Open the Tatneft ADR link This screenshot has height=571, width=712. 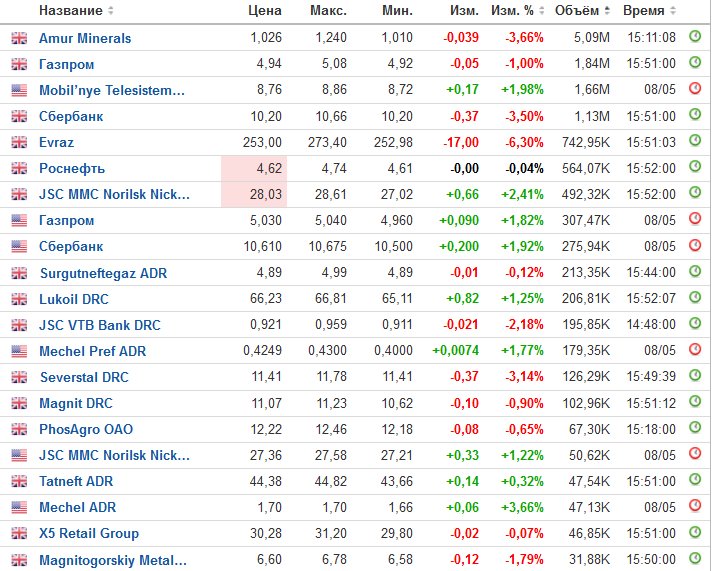[76, 482]
